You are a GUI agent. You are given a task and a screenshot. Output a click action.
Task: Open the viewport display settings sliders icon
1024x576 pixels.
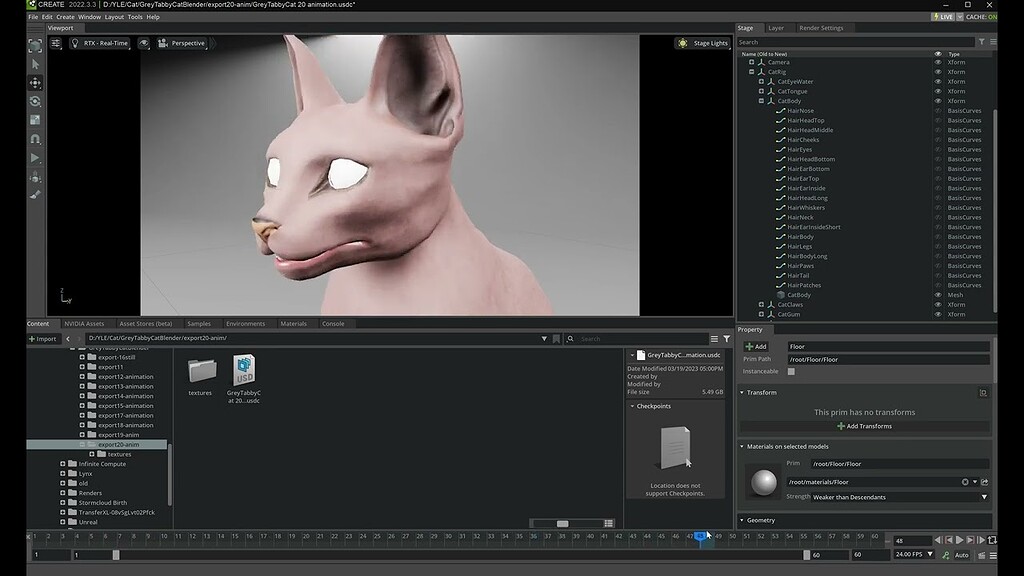coord(56,43)
